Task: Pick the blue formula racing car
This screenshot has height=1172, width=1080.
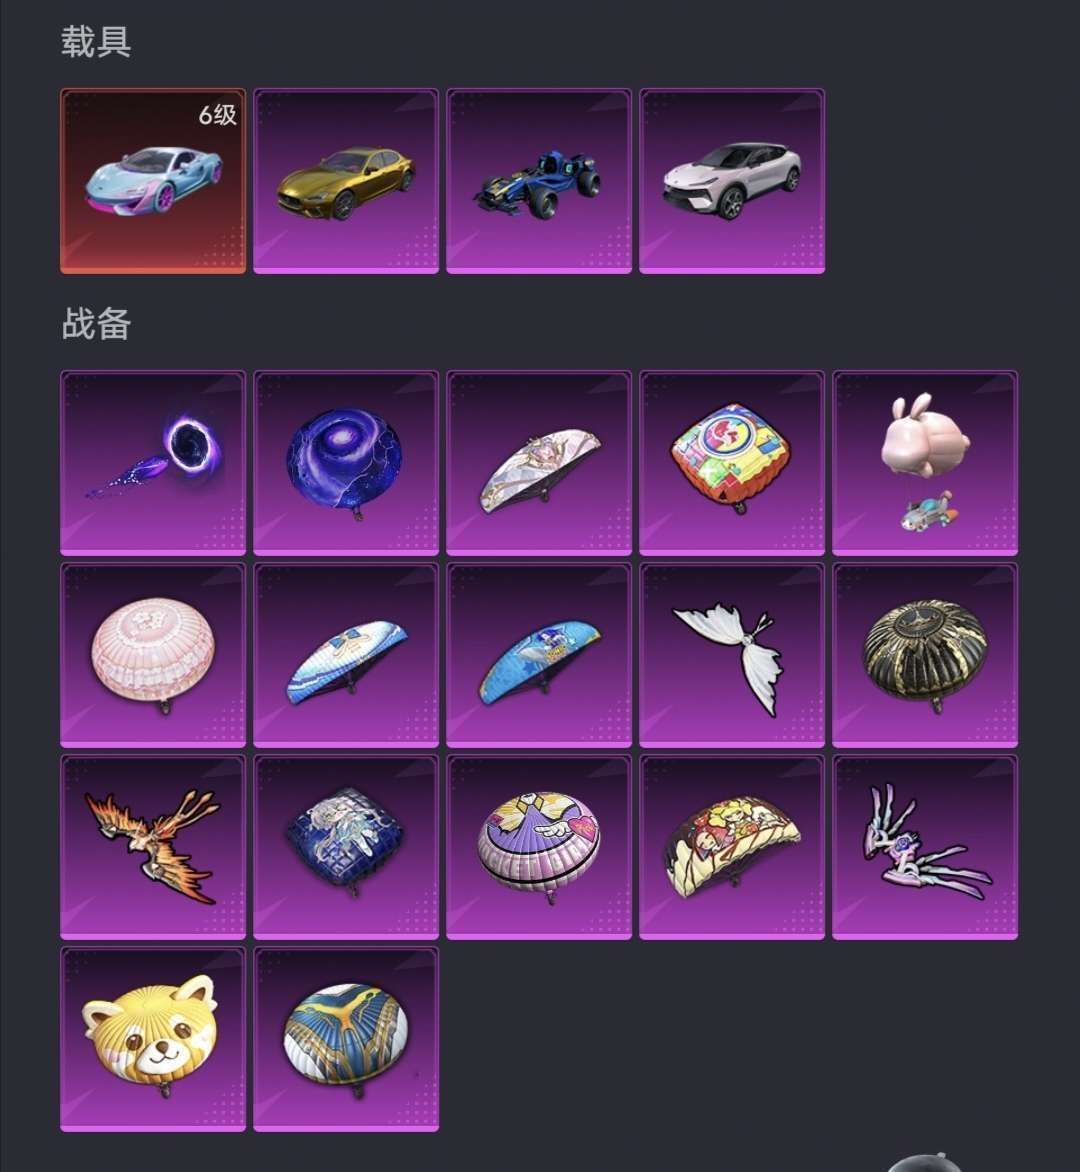Action: tap(538, 181)
